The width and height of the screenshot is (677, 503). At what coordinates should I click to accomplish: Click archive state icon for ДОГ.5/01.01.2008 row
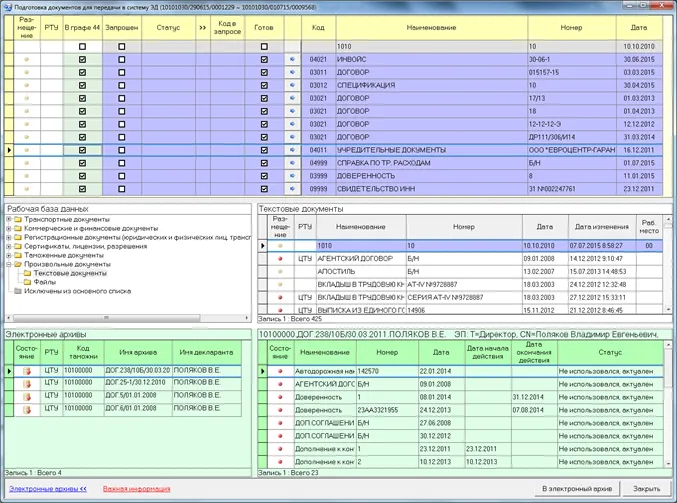[x=27, y=397]
